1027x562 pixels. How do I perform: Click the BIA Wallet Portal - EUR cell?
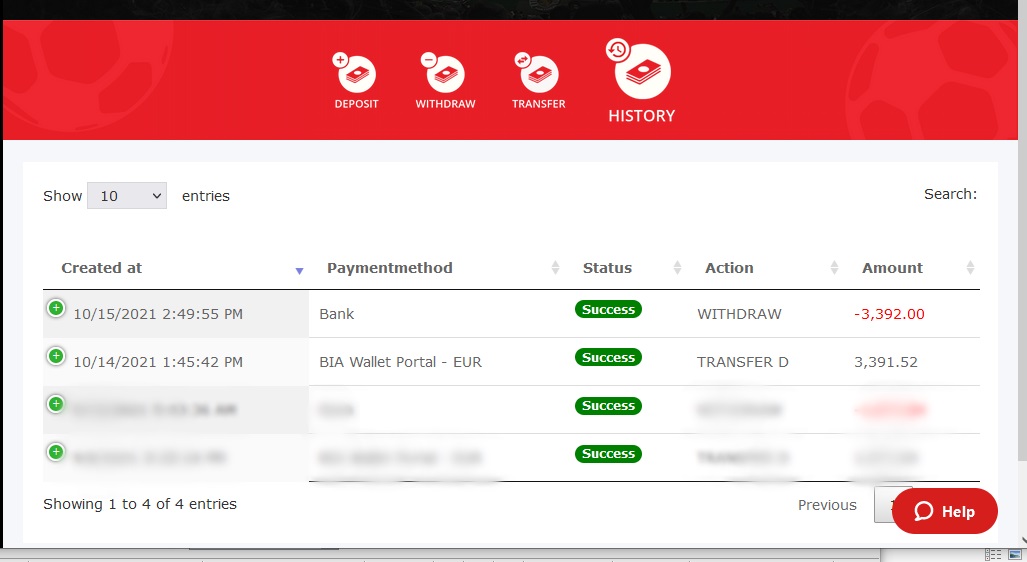point(400,362)
